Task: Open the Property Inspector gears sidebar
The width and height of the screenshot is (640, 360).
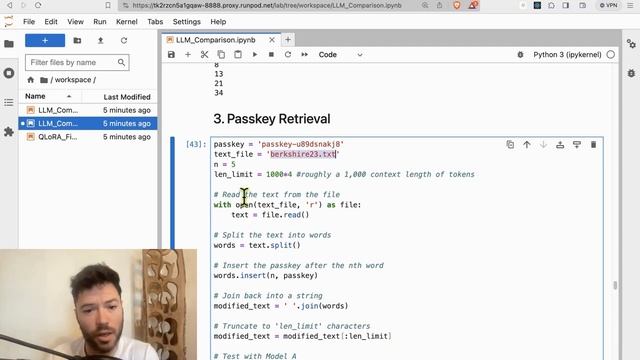Action: (x=631, y=44)
